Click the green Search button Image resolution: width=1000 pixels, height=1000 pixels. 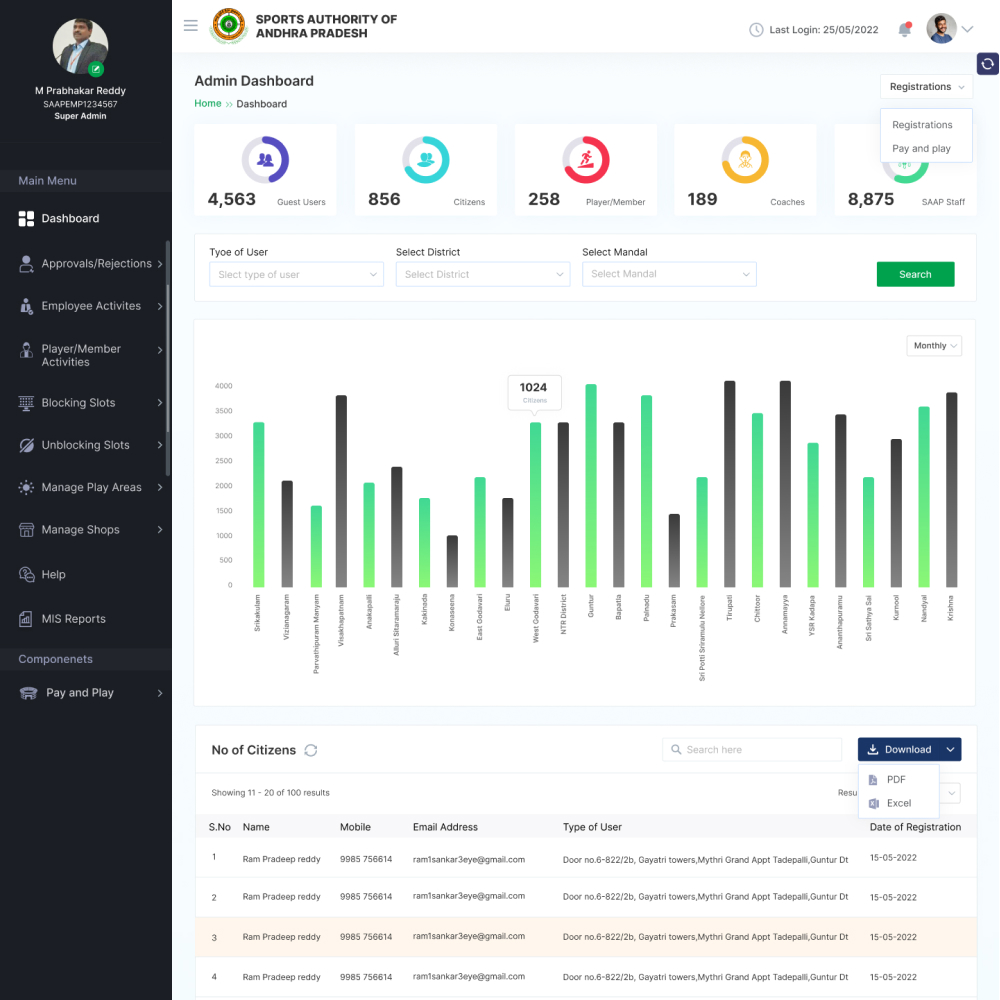click(915, 274)
